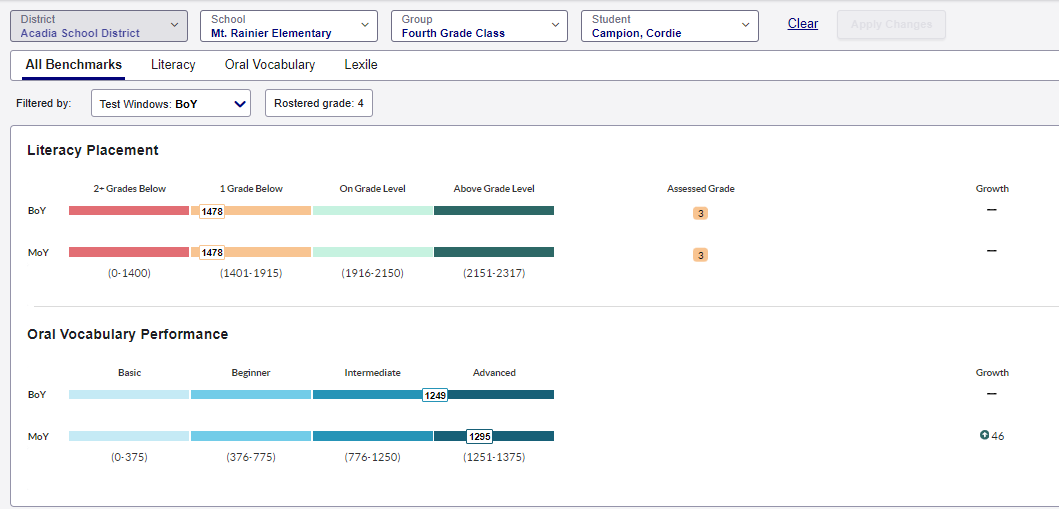Select the All Benchmarks tab
Screen dimensions: 1059x509
tap(74, 65)
